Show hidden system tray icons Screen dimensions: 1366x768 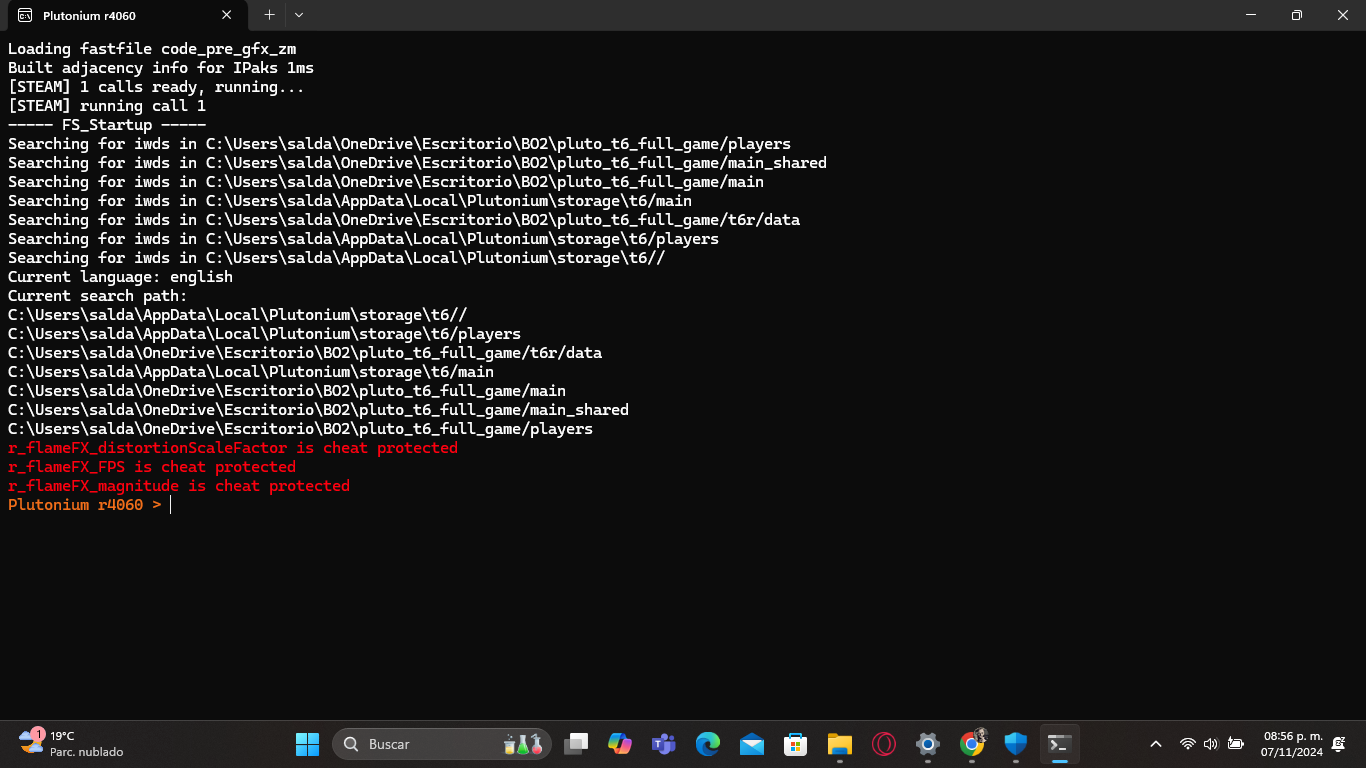coord(1156,744)
